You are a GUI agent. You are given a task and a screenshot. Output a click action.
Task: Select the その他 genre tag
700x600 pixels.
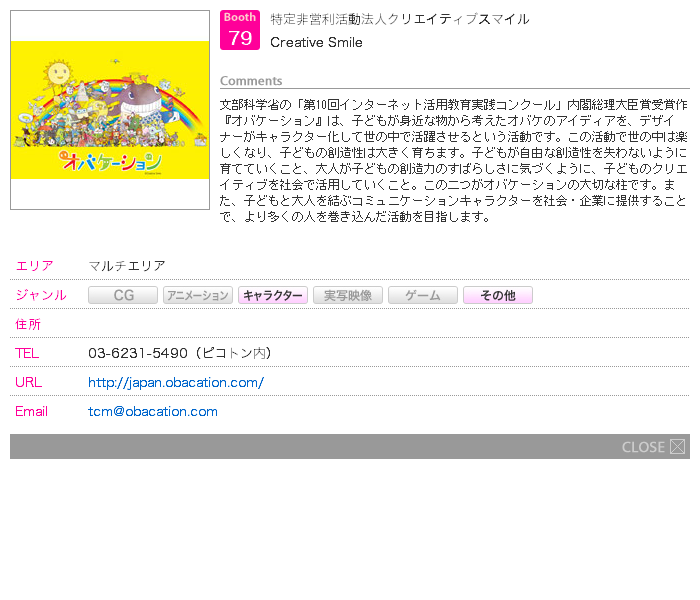(498, 295)
